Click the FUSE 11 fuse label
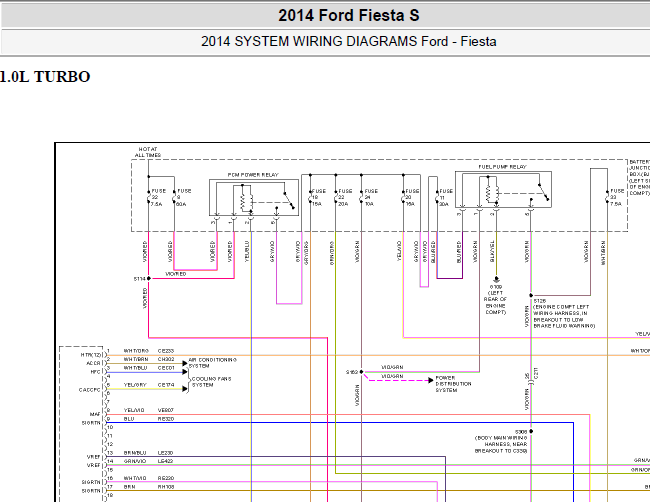The height and width of the screenshot is (502, 650). (x=446, y=198)
